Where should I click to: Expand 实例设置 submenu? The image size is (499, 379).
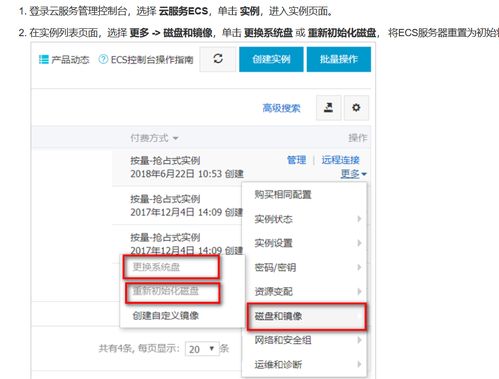click(x=304, y=243)
